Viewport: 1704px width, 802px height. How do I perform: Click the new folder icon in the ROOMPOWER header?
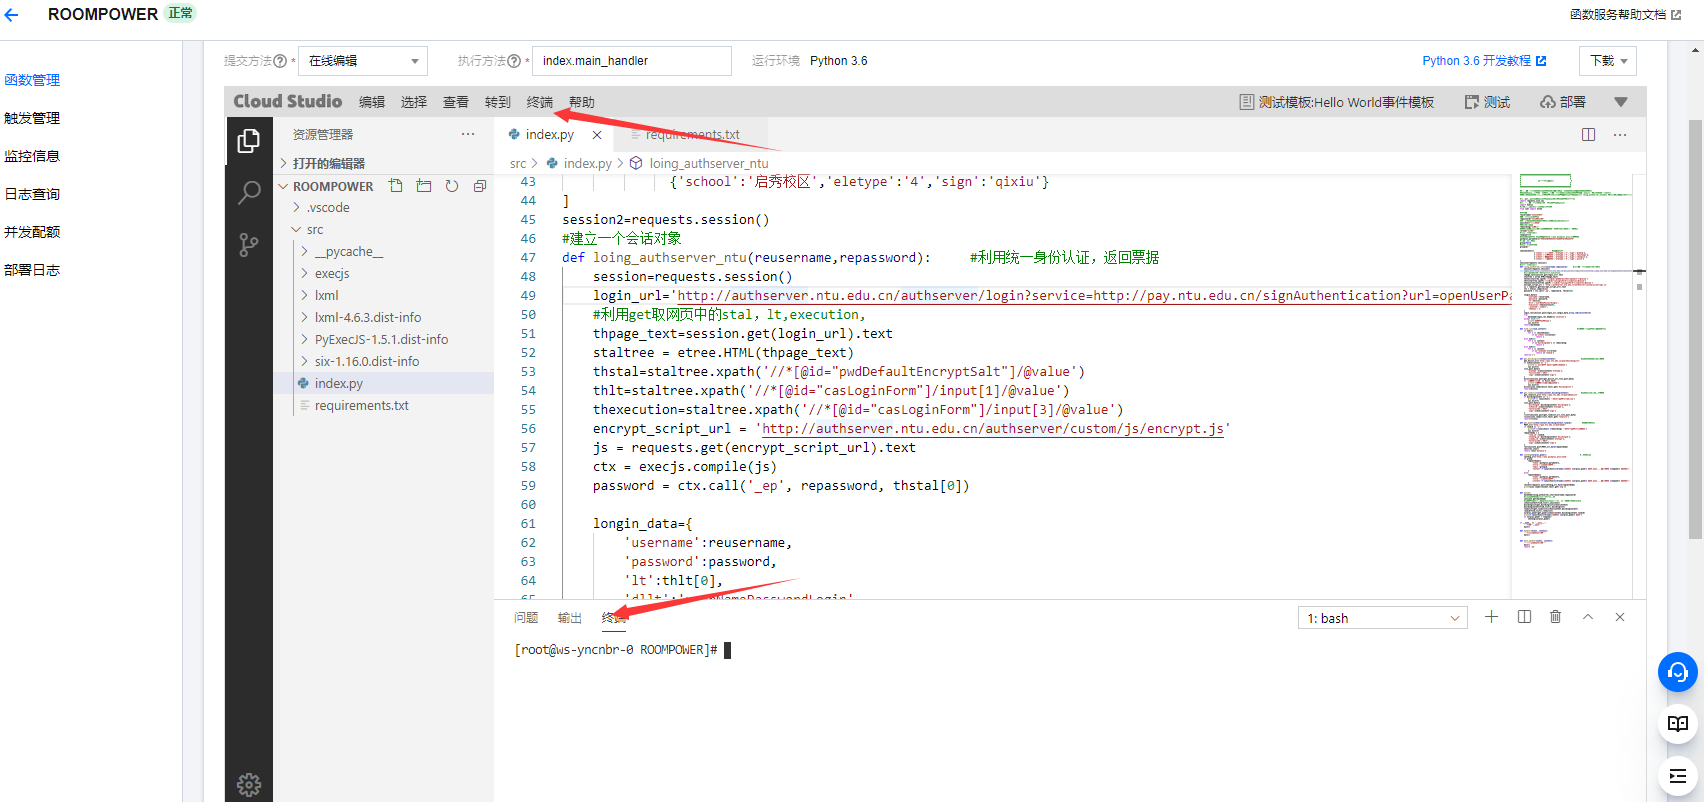(424, 186)
